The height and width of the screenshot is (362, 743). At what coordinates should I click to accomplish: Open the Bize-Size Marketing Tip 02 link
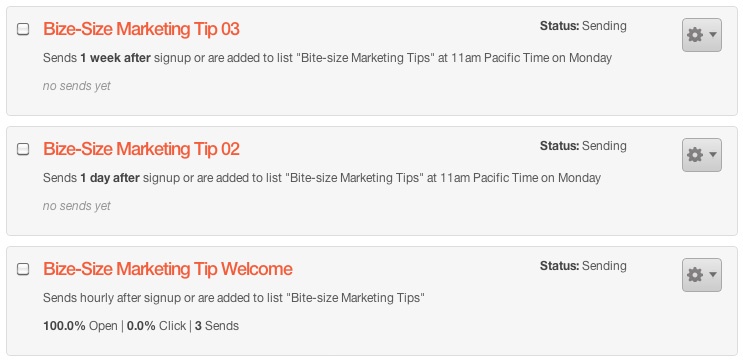tap(141, 149)
